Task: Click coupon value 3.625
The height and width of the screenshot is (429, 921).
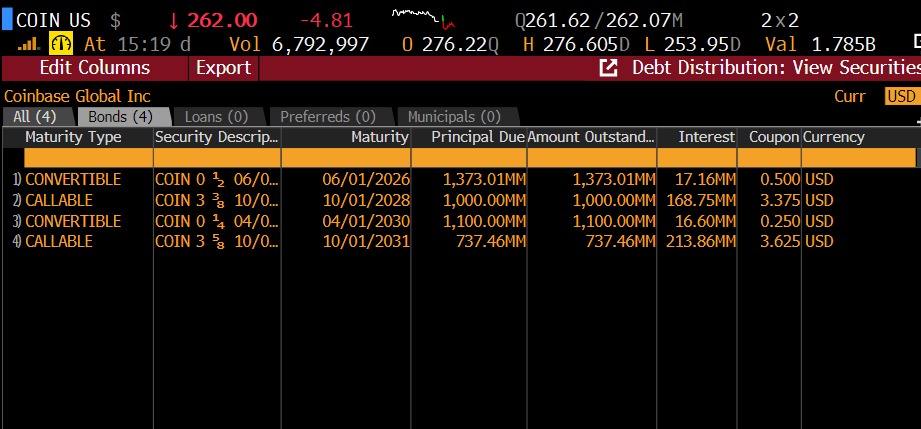Action: pyautogui.click(x=780, y=242)
